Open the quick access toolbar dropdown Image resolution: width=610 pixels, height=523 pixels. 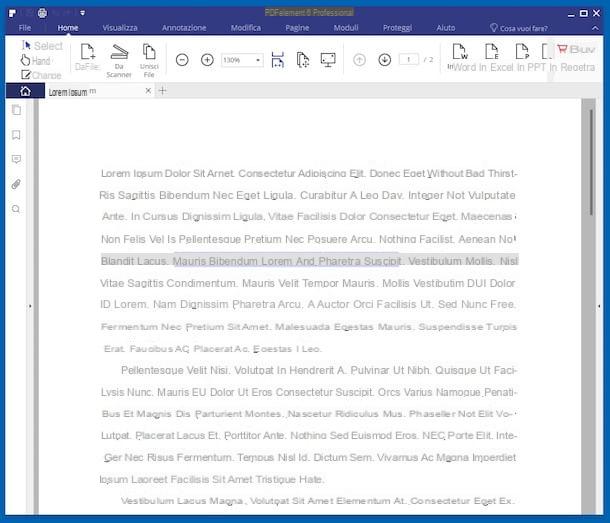[82, 13]
